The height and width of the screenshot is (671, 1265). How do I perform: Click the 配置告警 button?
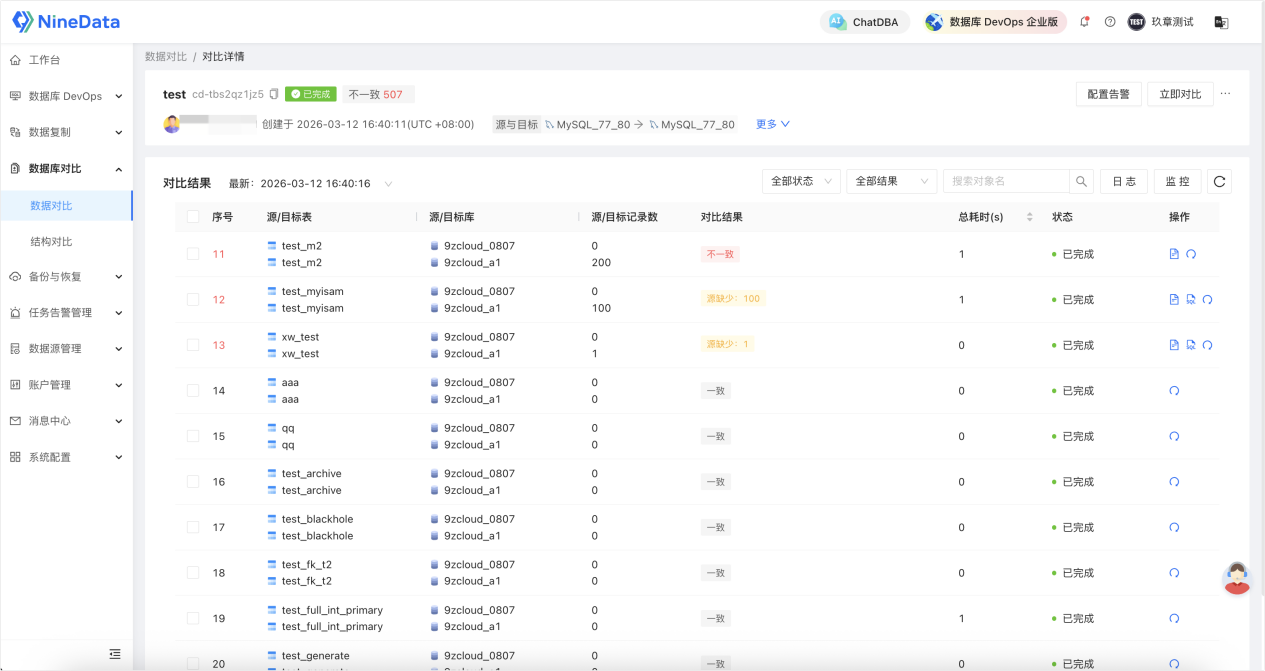(1108, 94)
